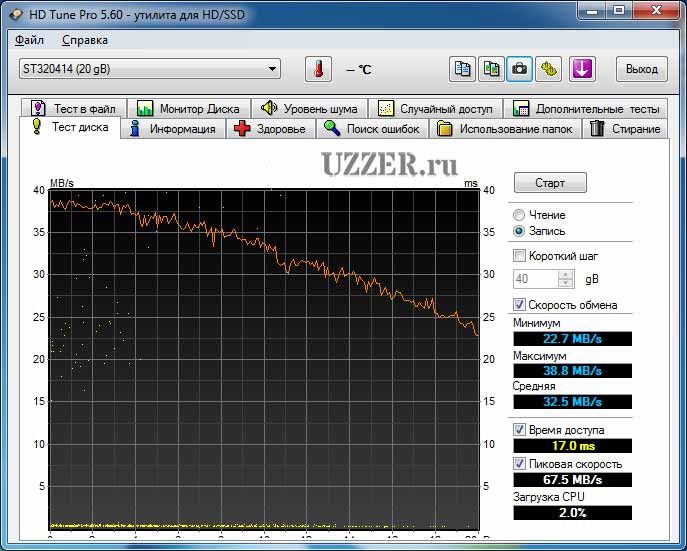The width and height of the screenshot is (687, 551).
Task: Uncheck the Время доступа checkbox
Action: pos(519,430)
